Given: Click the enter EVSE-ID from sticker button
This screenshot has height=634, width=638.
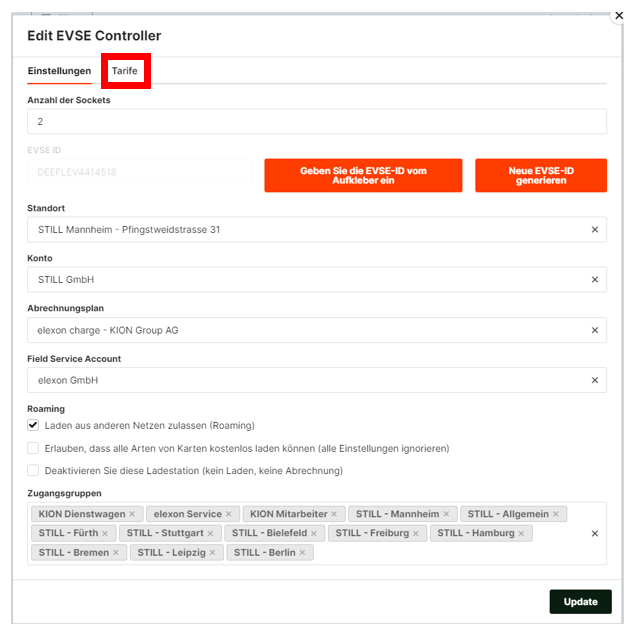Looking at the screenshot, I should tap(363, 175).
